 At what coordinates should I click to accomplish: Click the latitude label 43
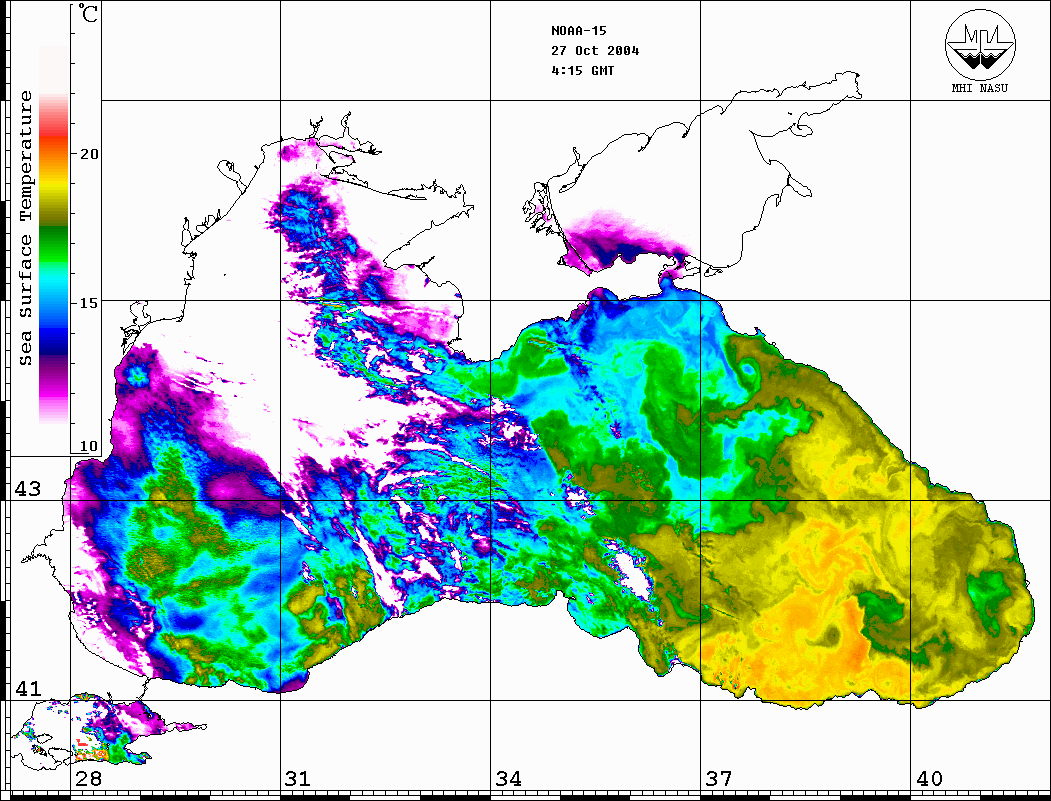pos(28,489)
